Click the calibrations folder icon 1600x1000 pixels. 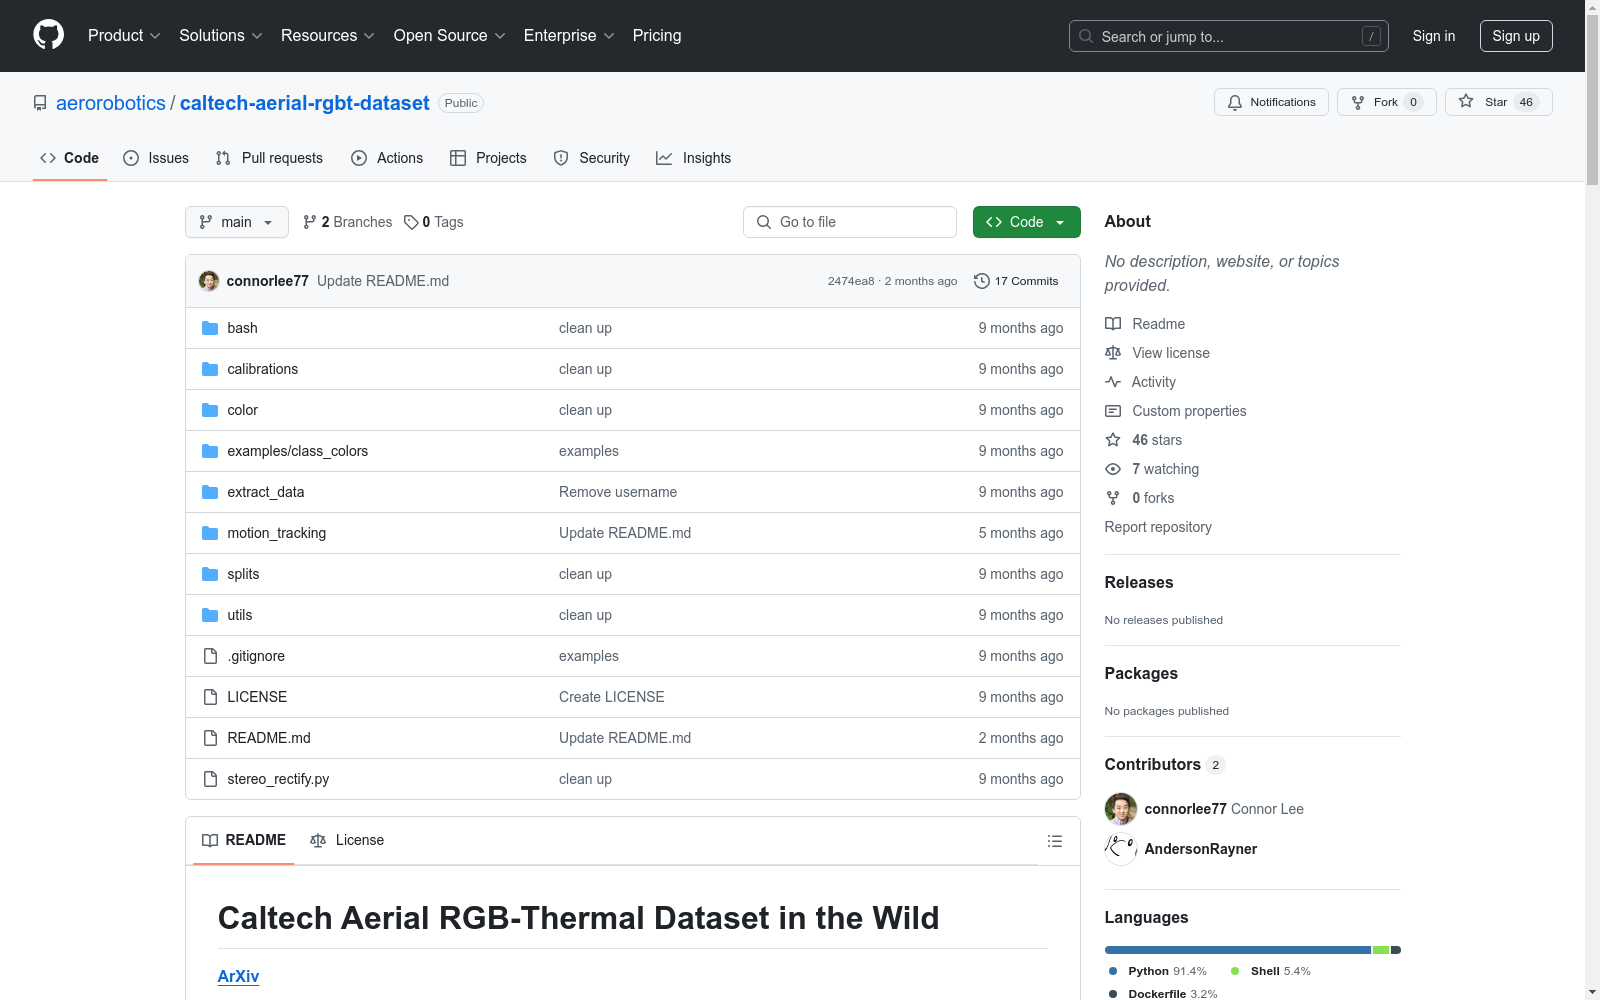[210, 369]
